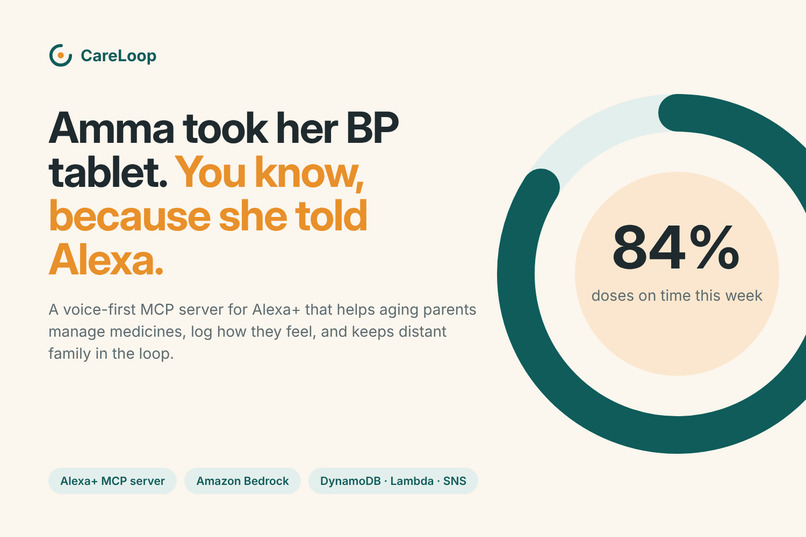Click the DynamoDB · Lambda · SNS tag
Viewport: 806px width, 537px height.
[x=393, y=481]
